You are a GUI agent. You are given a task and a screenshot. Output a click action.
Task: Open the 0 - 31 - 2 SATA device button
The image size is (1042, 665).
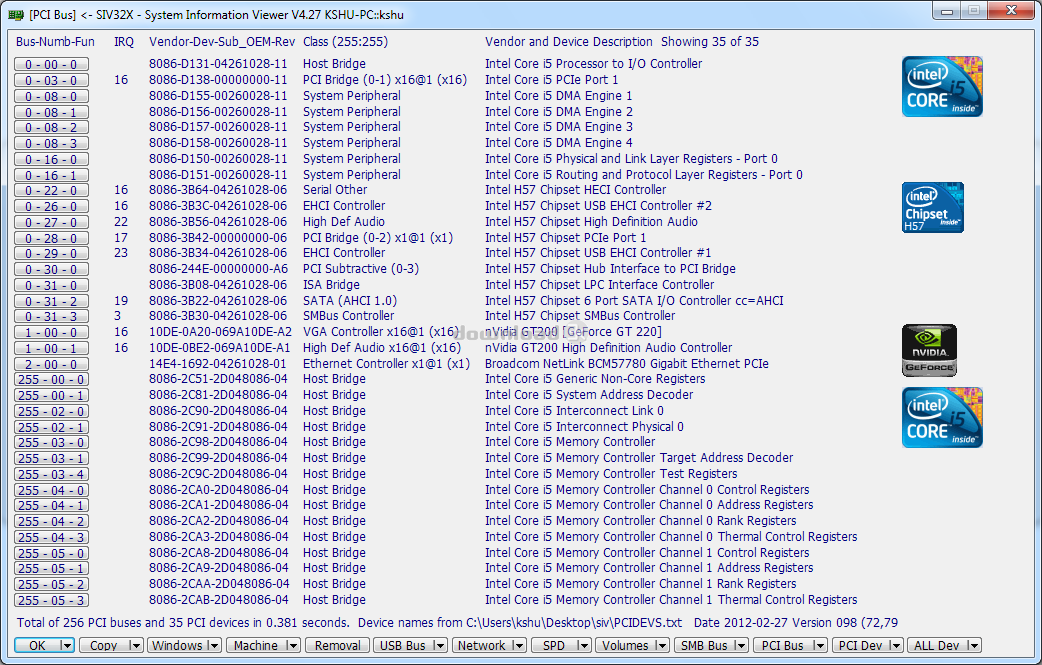point(51,302)
